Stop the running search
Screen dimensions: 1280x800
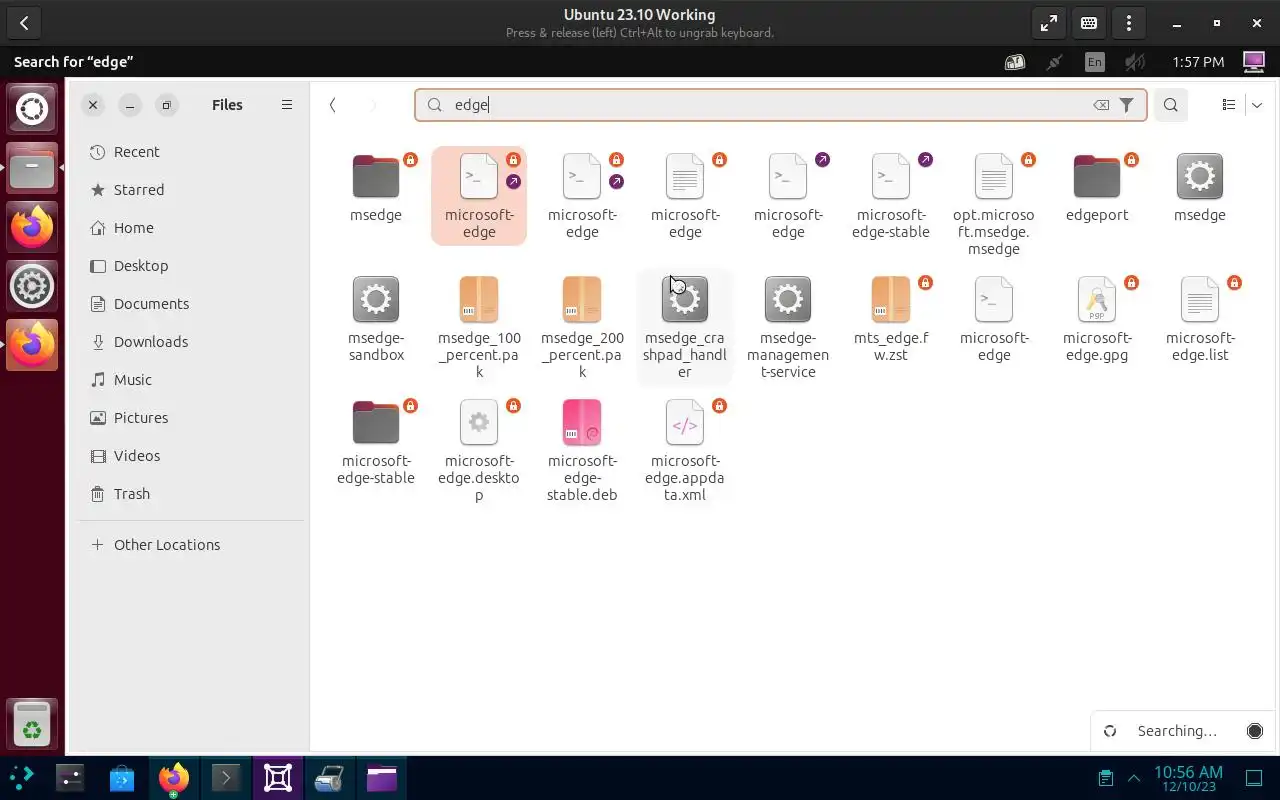[x=1255, y=731]
